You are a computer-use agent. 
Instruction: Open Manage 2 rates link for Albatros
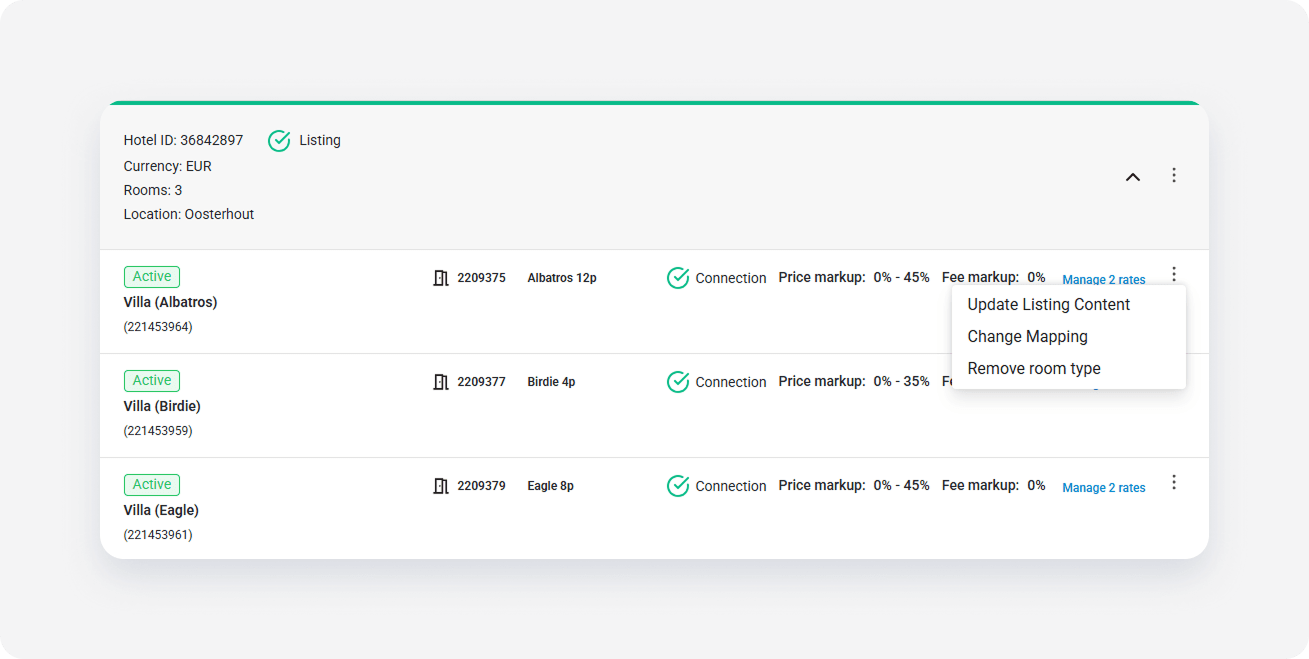coord(1104,280)
